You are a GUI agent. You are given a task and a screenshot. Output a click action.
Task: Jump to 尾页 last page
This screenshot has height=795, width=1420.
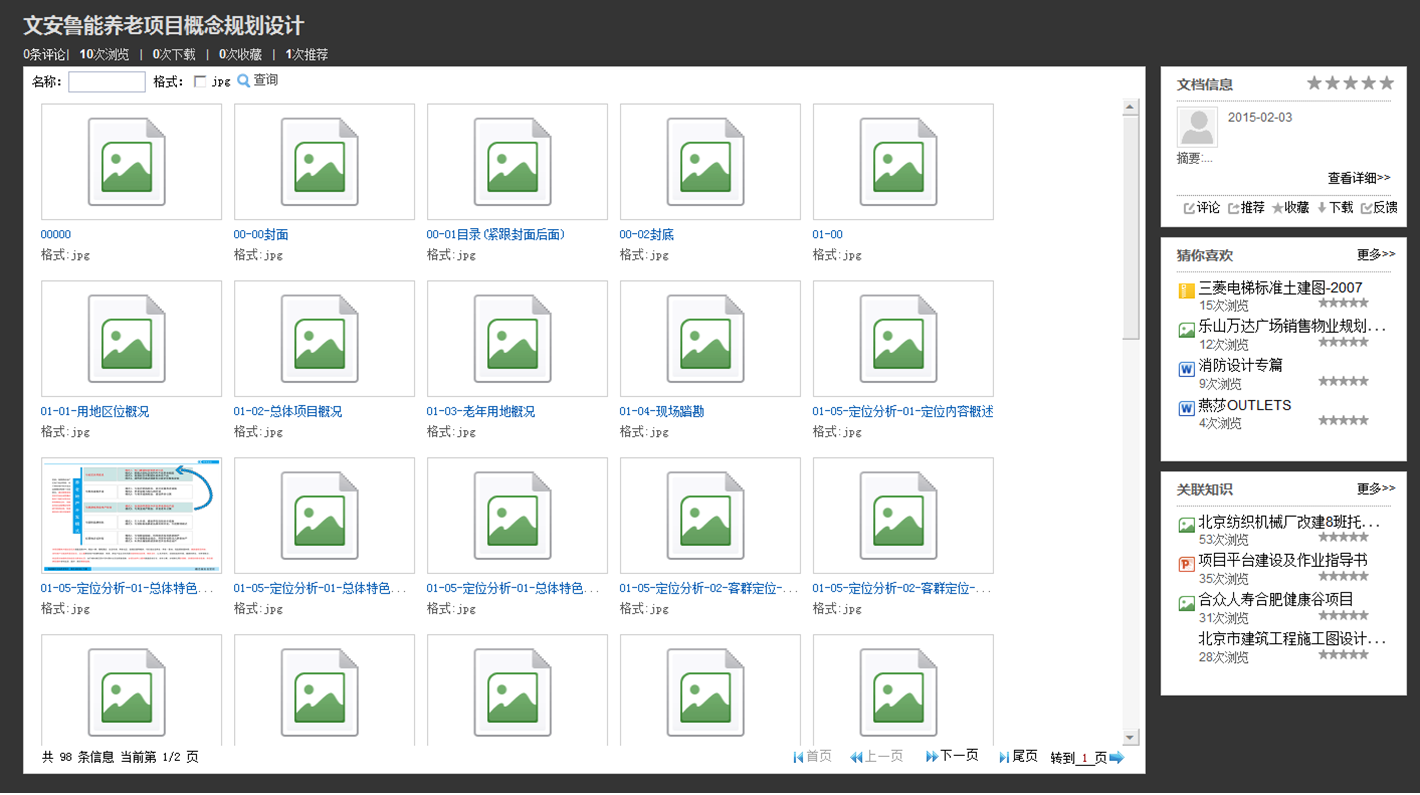point(1018,757)
